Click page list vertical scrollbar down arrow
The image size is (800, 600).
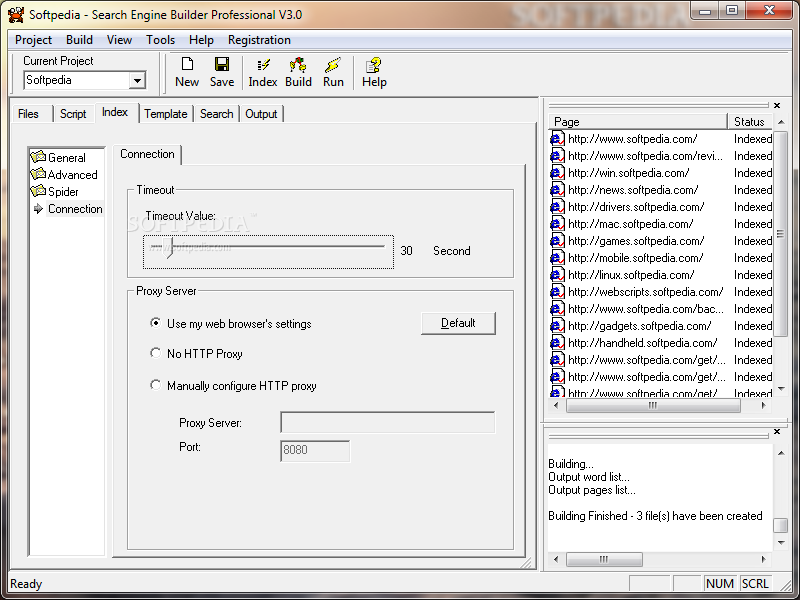[782, 389]
